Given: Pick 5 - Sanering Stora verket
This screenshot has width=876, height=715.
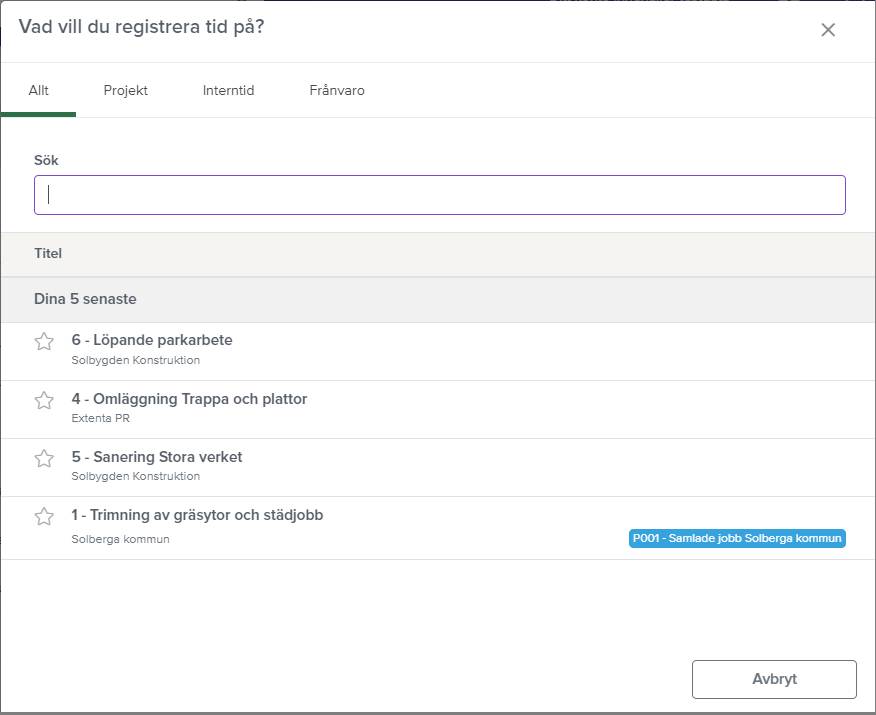Looking at the screenshot, I should coord(157,457).
